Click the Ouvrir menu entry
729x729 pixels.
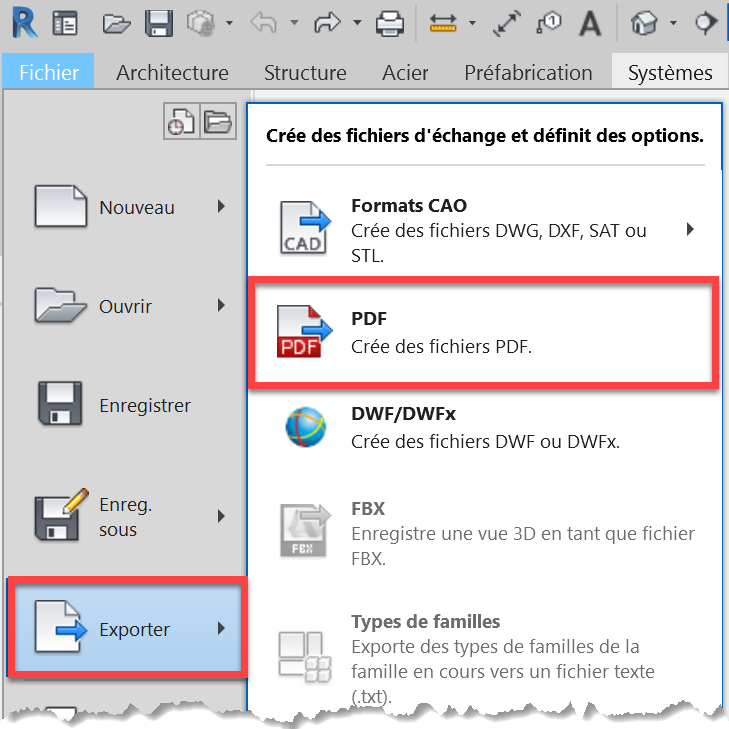(126, 305)
